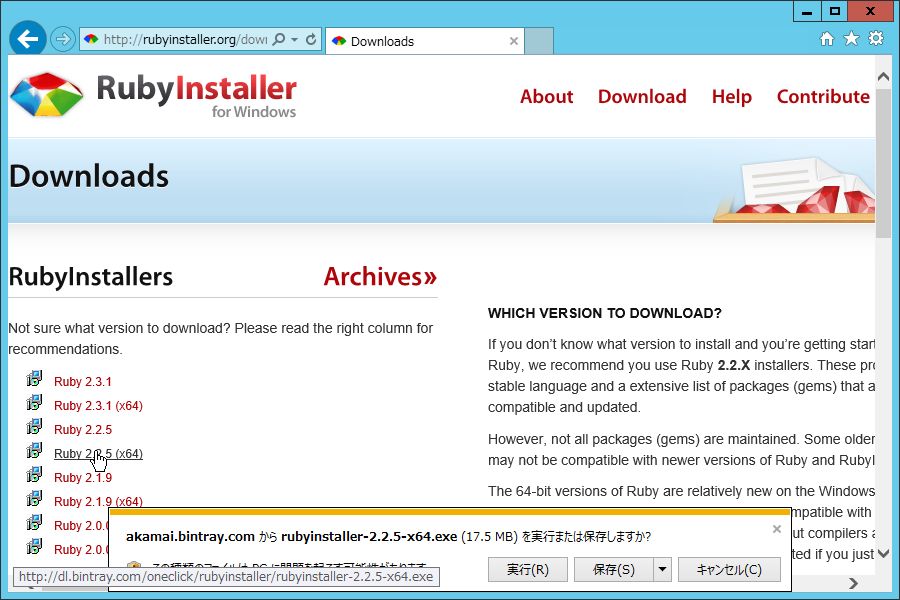Refresh the page with the reload icon
The height and width of the screenshot is (600, 900).
(311, 39)
